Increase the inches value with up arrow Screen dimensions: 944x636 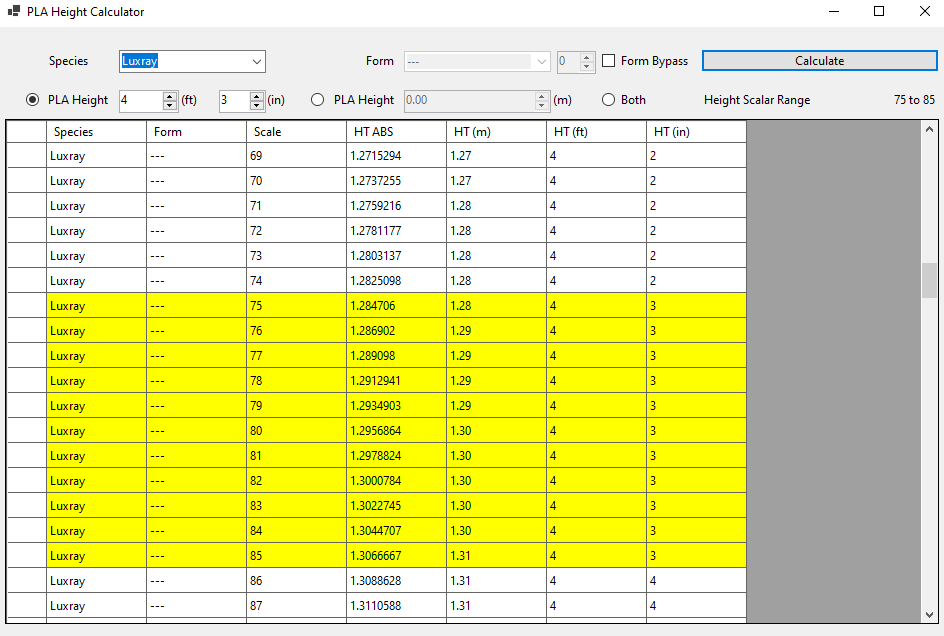(257, 96)
